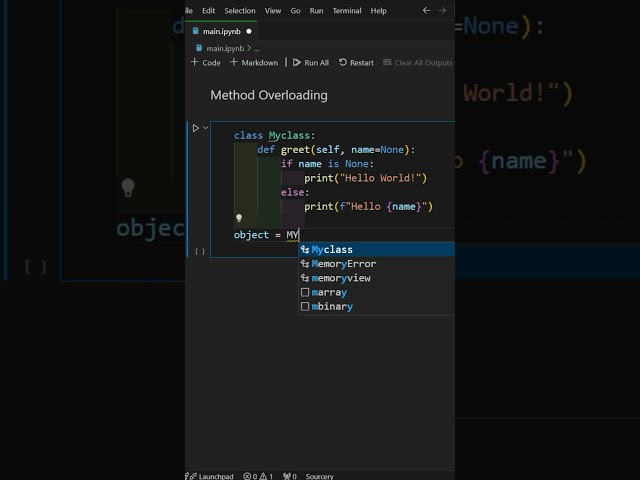Viewport: 640px width, 480px height.
Task: Open the Go menu
Action: [x=295, y=11]
